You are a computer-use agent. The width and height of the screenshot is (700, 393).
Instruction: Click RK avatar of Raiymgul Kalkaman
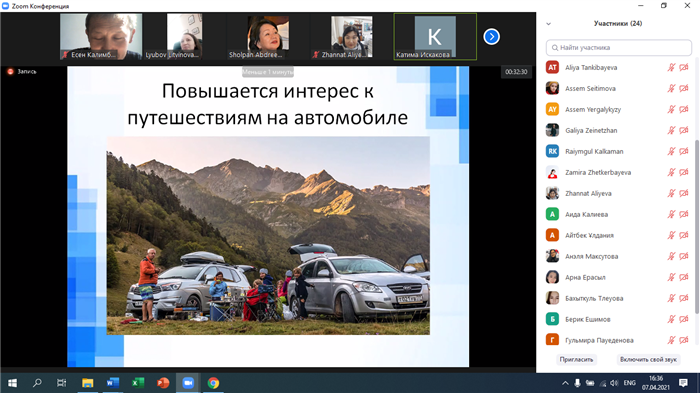coord(552,151)
